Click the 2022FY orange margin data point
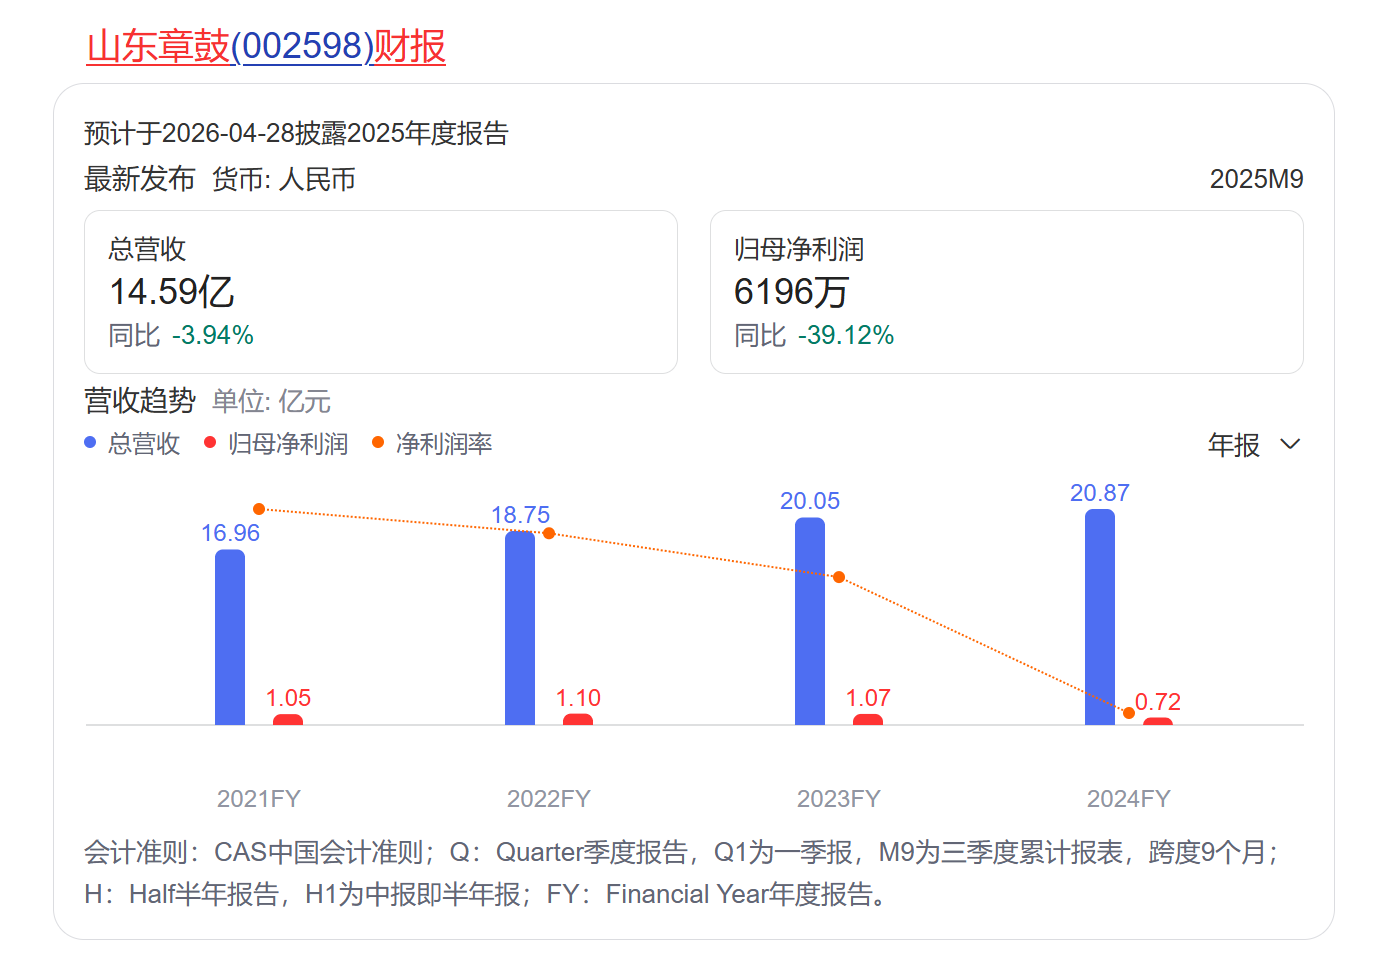 pos(549,533)
